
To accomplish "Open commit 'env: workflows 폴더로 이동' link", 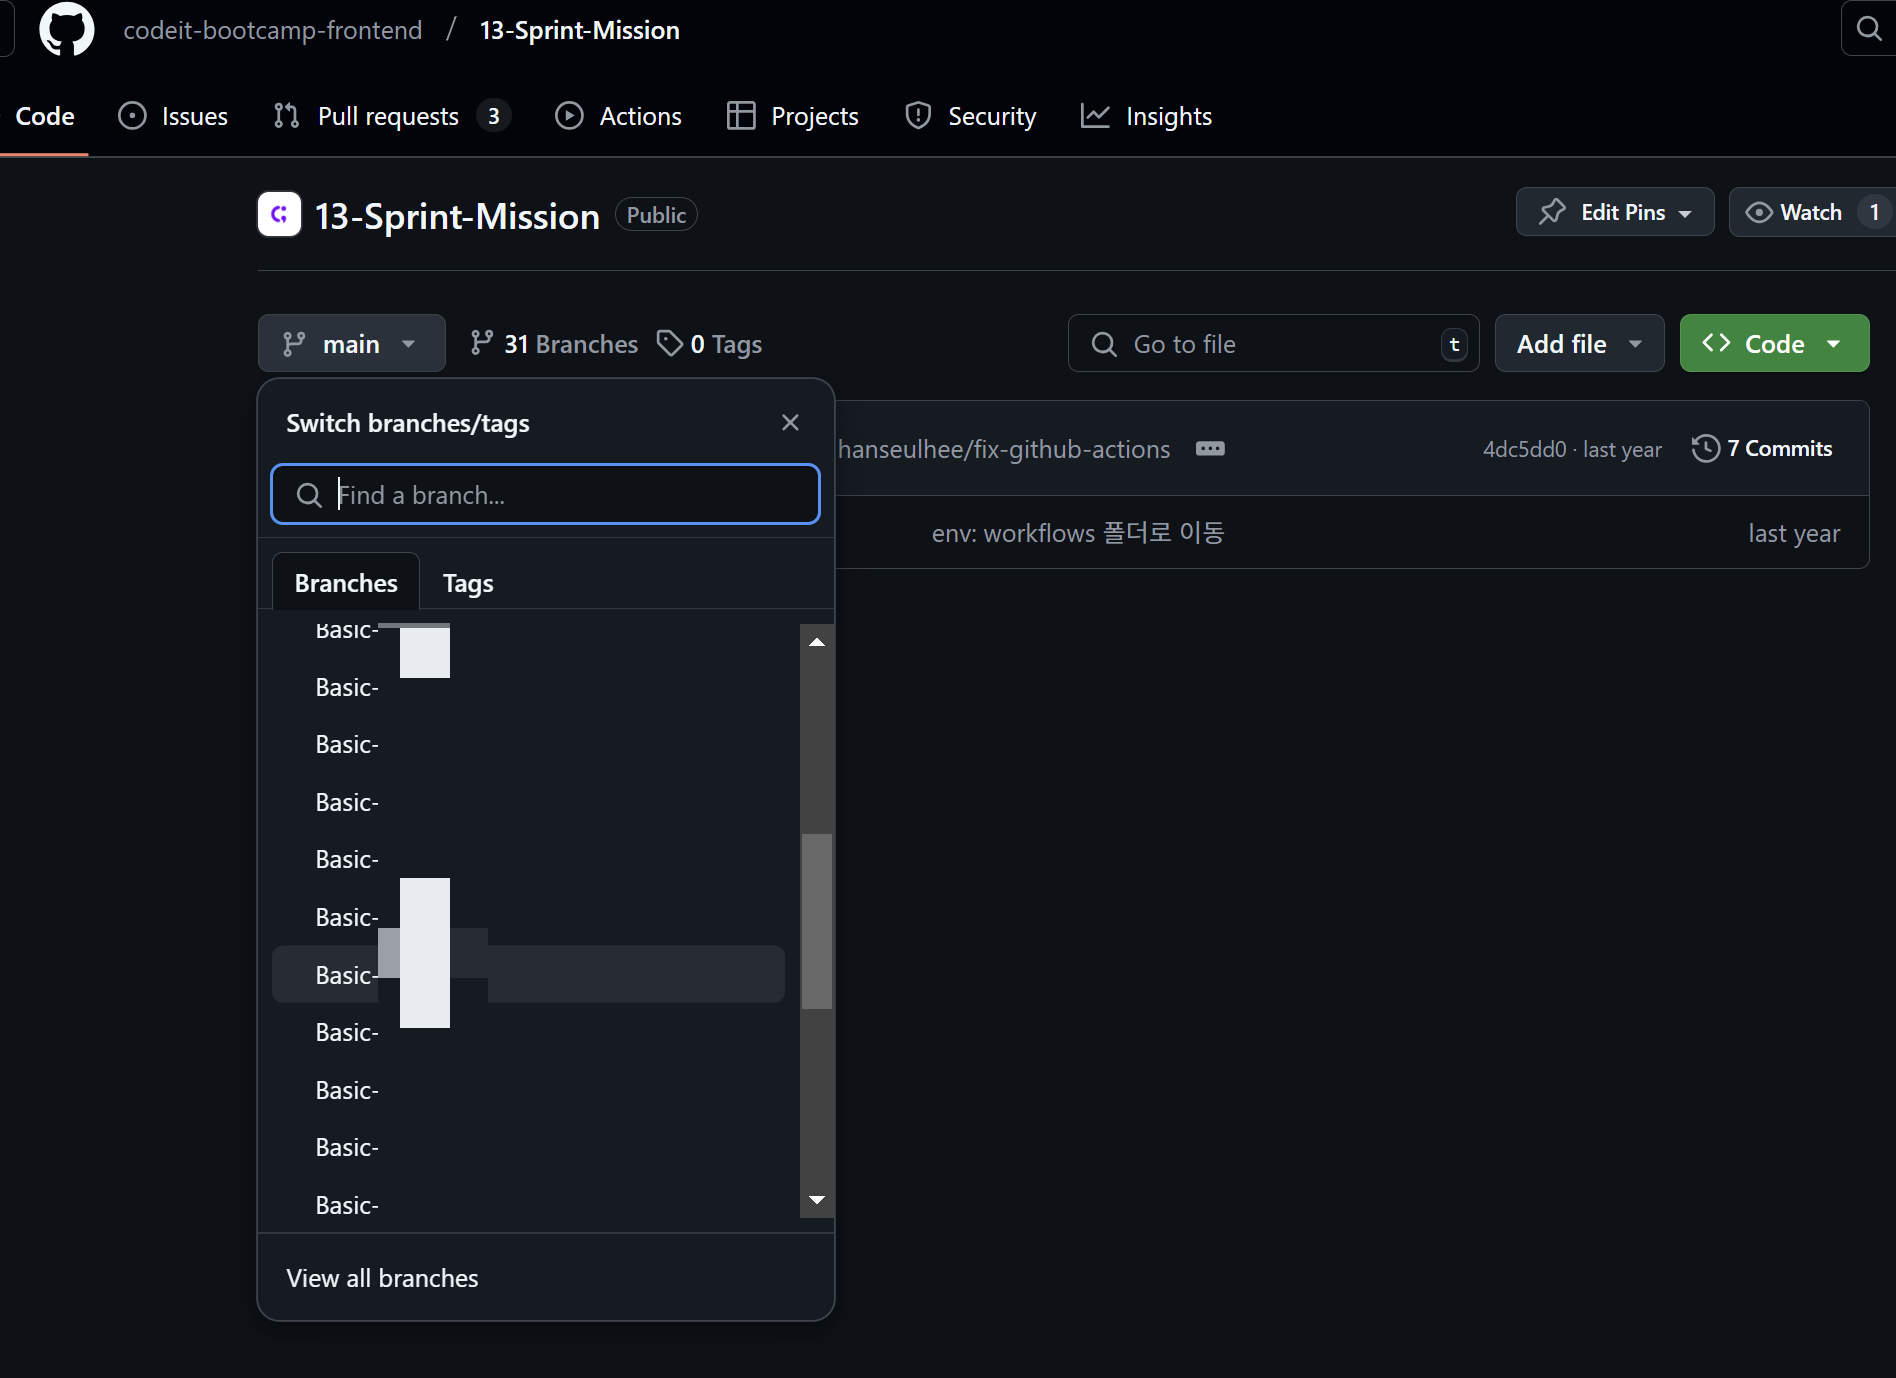I will (x=1078, y=533).
